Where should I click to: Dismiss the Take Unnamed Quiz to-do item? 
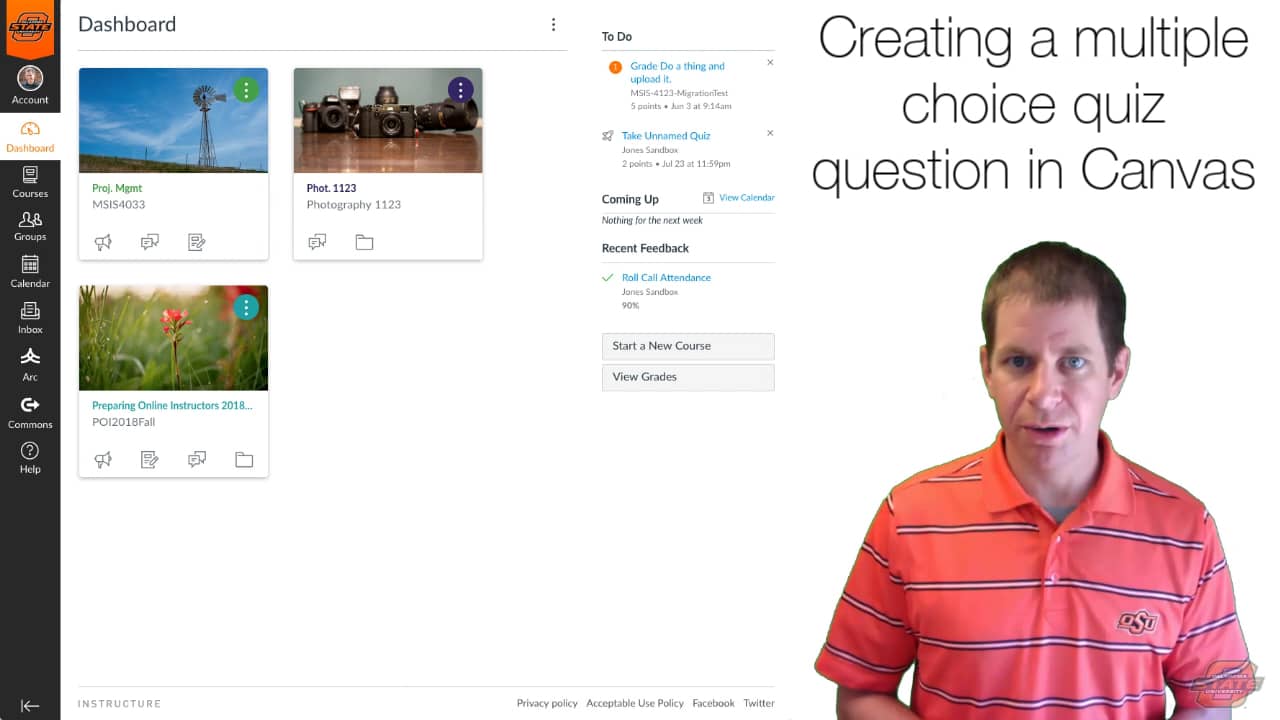point(770,133)
